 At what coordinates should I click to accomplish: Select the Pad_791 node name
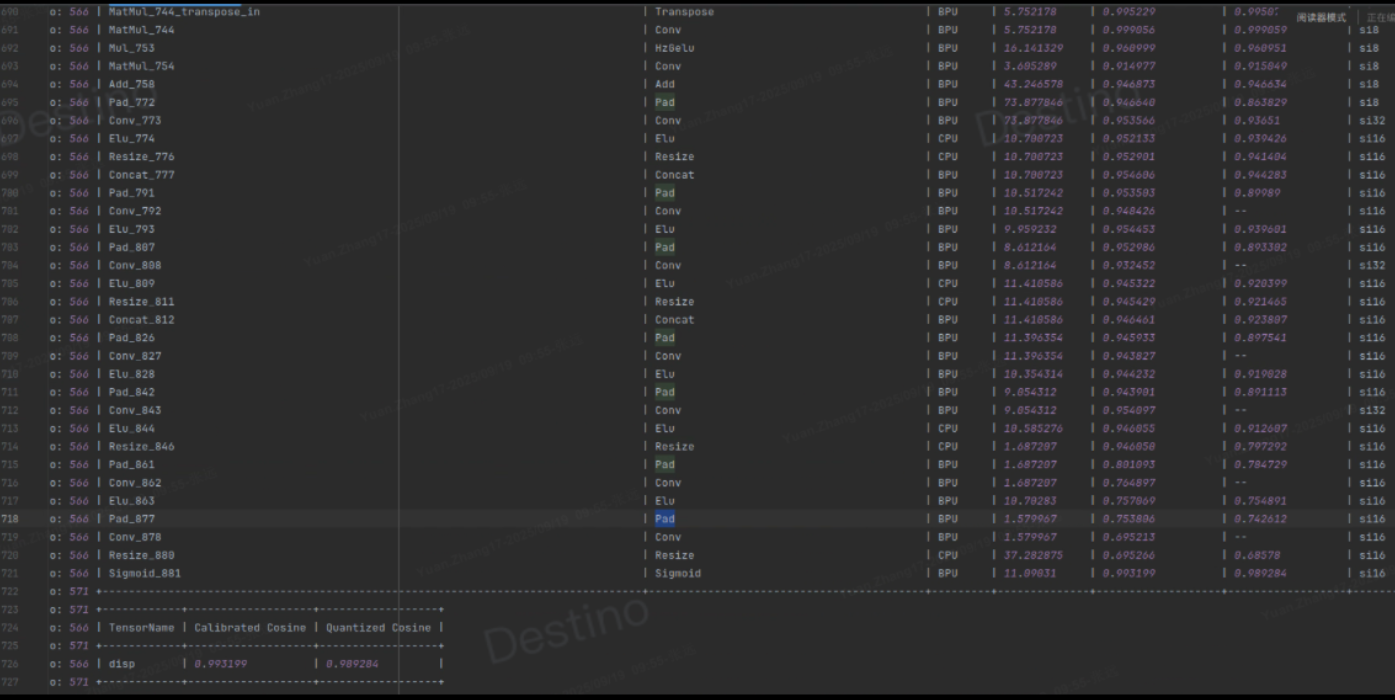[x=132, y=193]
